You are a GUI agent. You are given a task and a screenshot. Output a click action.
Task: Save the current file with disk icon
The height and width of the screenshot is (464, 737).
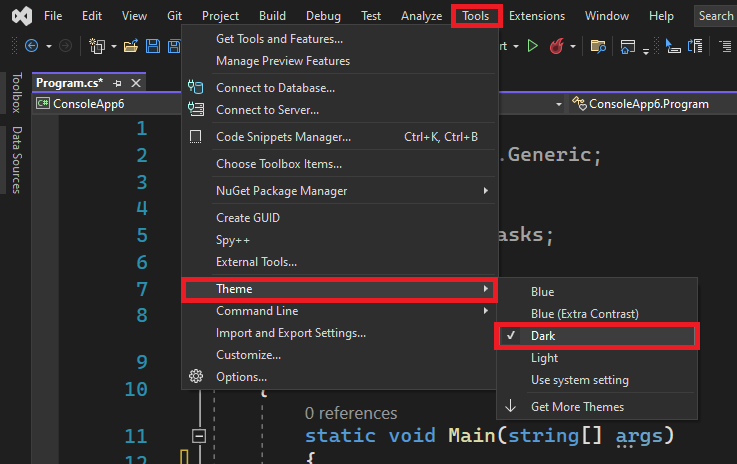point(153,46)
